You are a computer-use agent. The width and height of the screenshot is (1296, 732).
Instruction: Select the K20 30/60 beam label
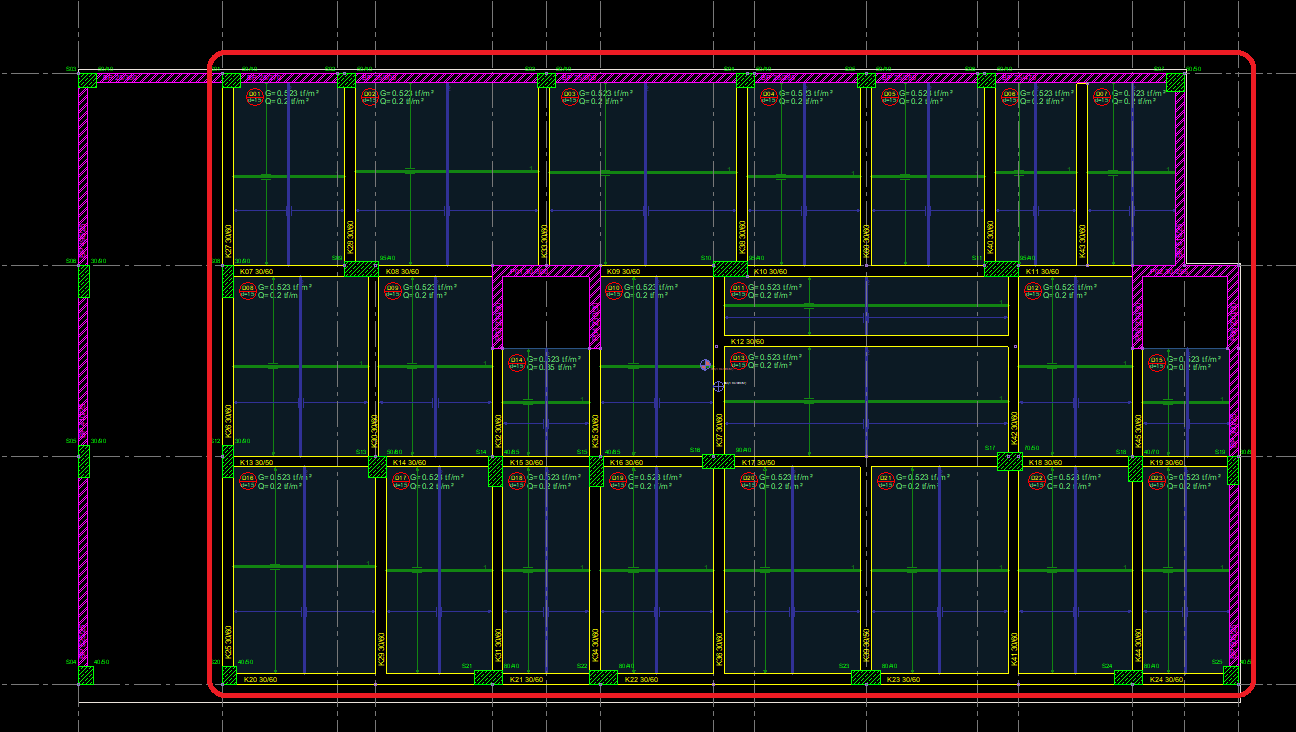tap(260, 680)
